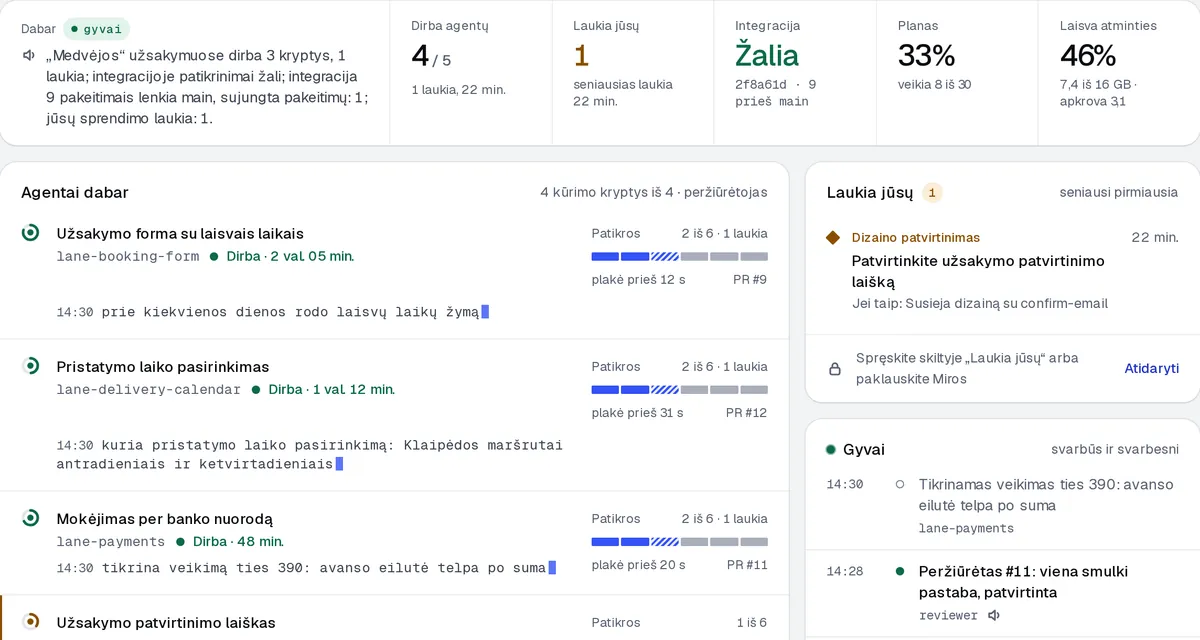The width and height of the screenshot is (1200, 640).
Task: Click the orange status icon for Užsakymo patvirtinimo laiškas
Action: click(x=31, y=622)
